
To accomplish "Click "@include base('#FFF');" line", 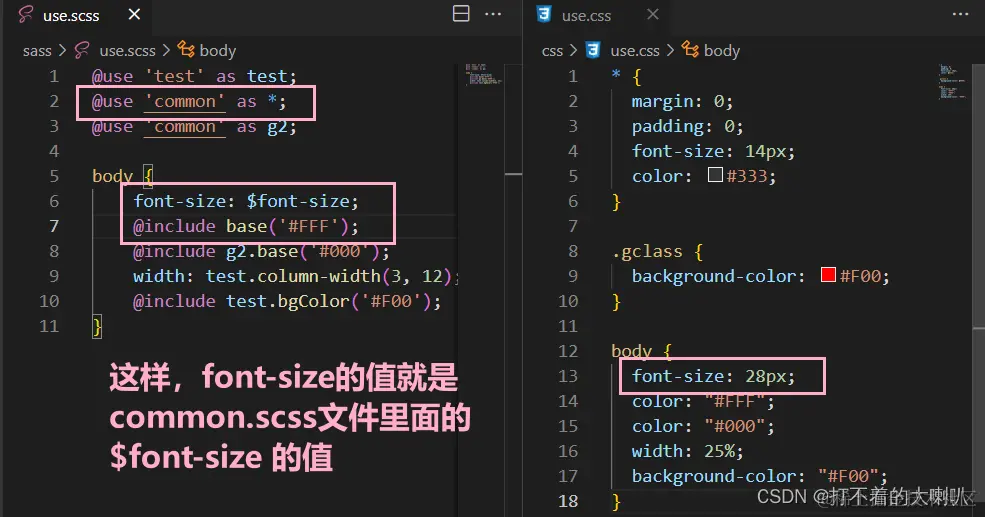I will click(246, 226).
